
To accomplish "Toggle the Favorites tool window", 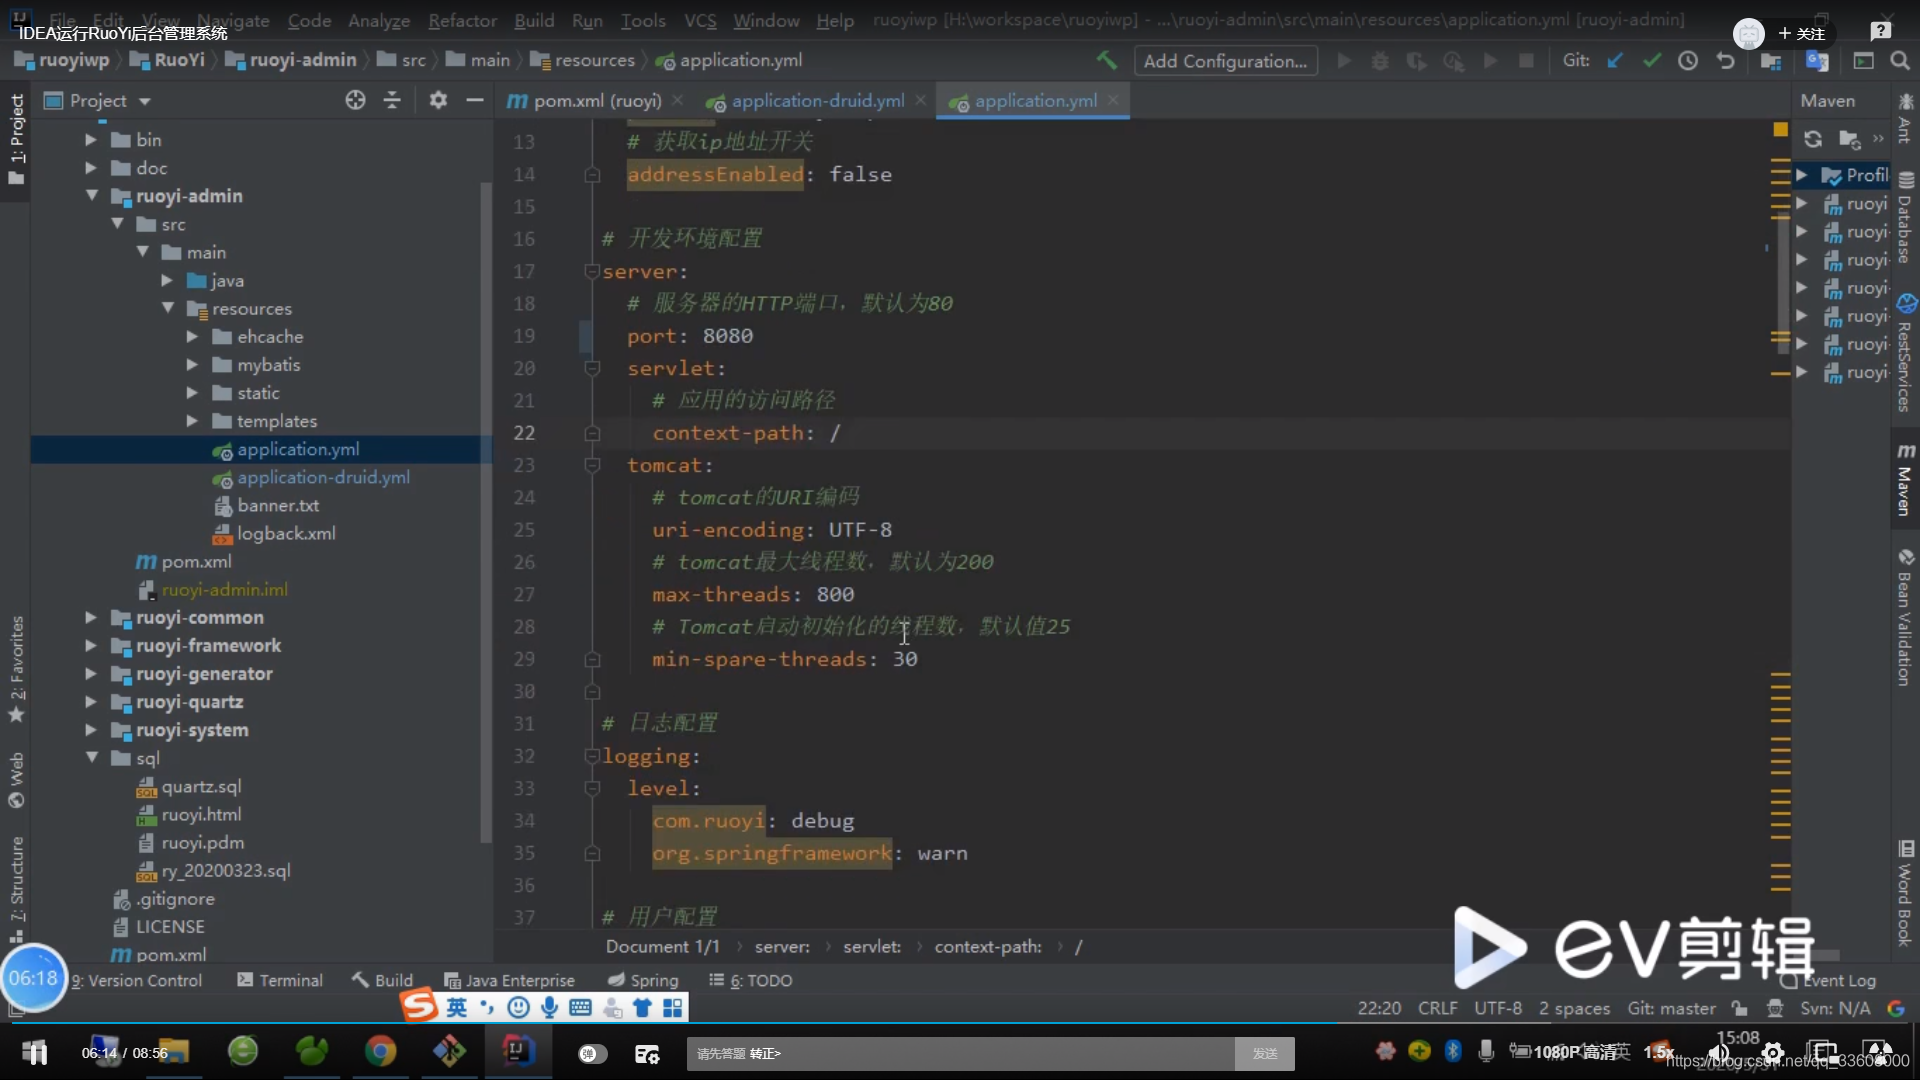I will click(x=16, y=669).
